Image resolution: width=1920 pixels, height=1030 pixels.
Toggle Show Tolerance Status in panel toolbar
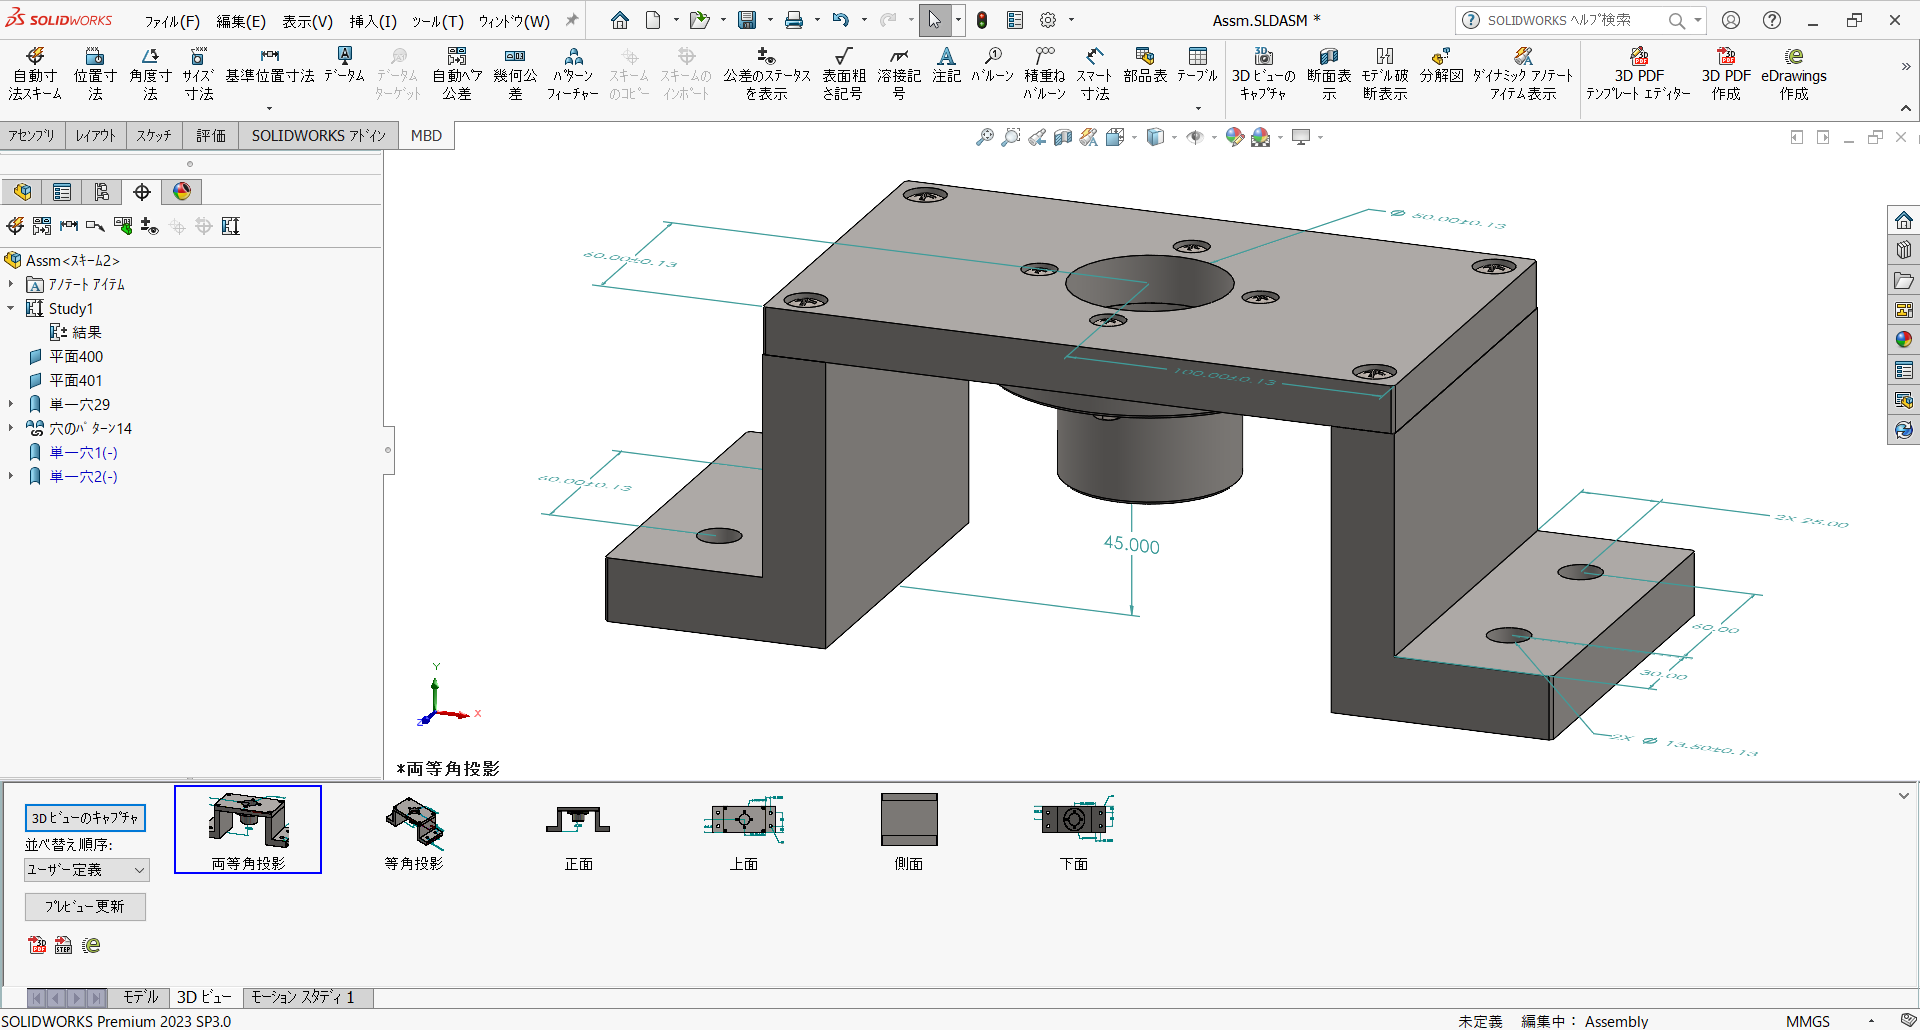tap(149, 226)
